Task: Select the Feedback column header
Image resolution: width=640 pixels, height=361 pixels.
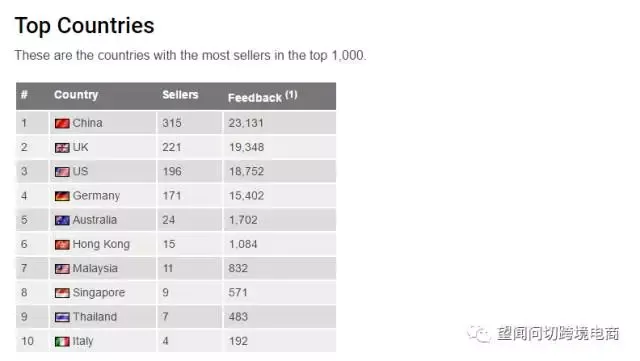Action: tap(255, 98)
